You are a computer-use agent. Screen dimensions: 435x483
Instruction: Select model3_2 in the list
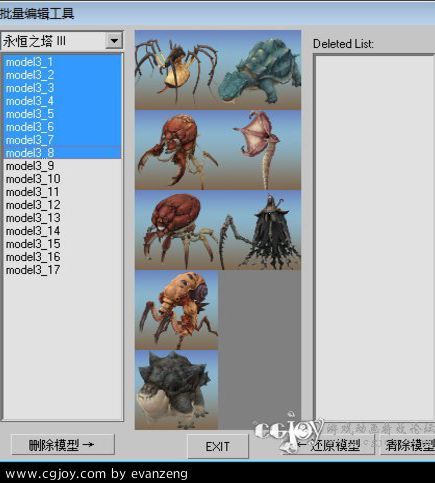click(62, 75)
